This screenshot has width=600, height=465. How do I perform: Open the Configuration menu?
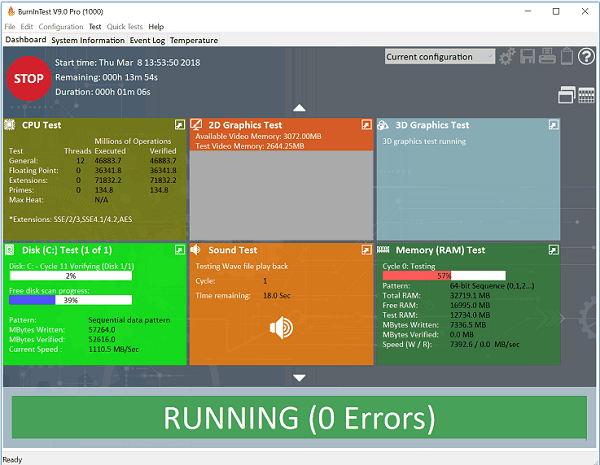(61, 27)
